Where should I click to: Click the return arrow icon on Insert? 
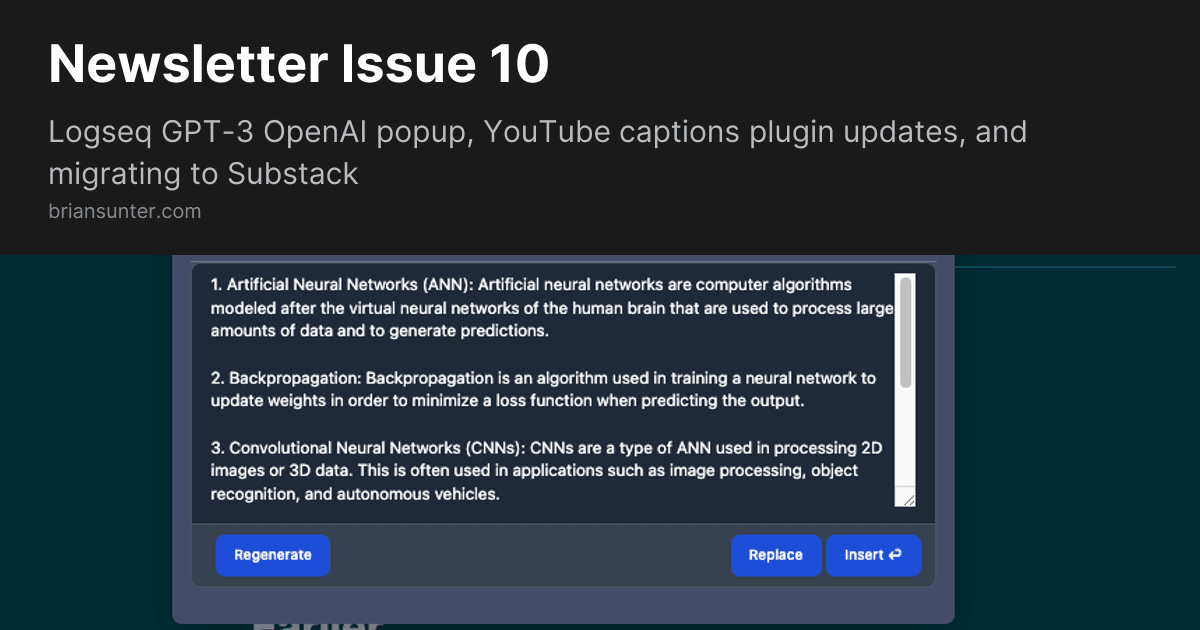point(895,555)
